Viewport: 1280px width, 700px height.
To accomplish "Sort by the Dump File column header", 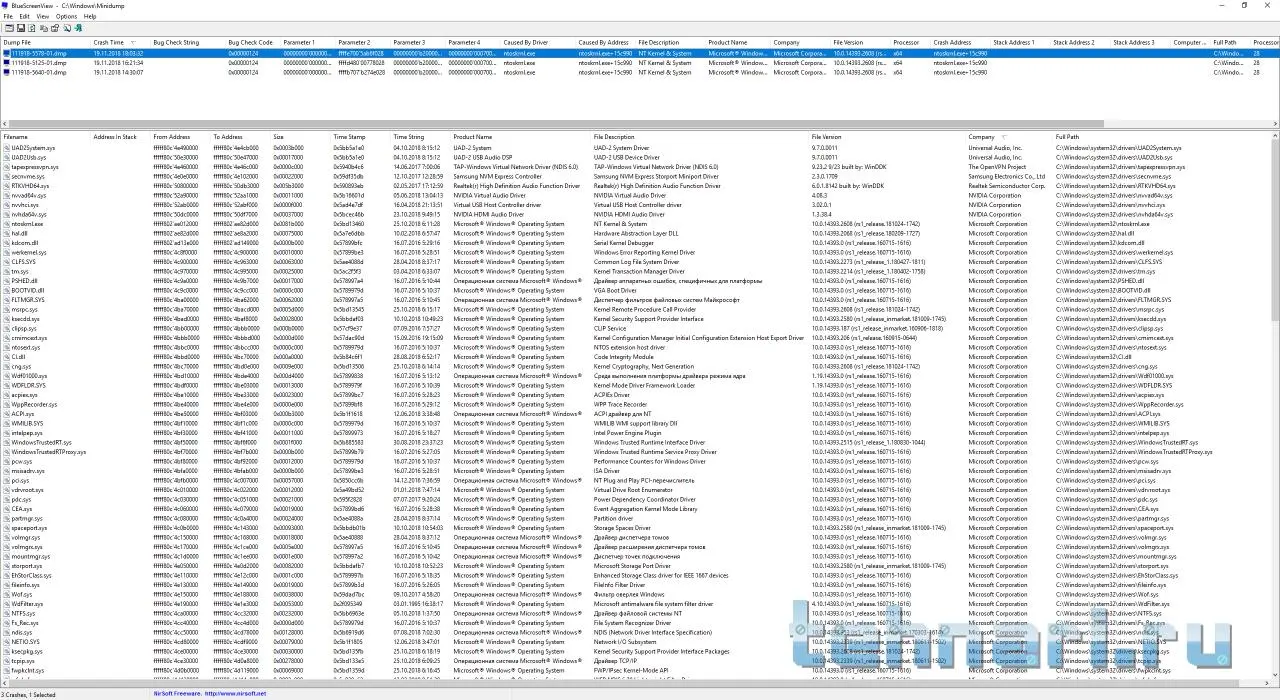I will click(x=45, y=43).
